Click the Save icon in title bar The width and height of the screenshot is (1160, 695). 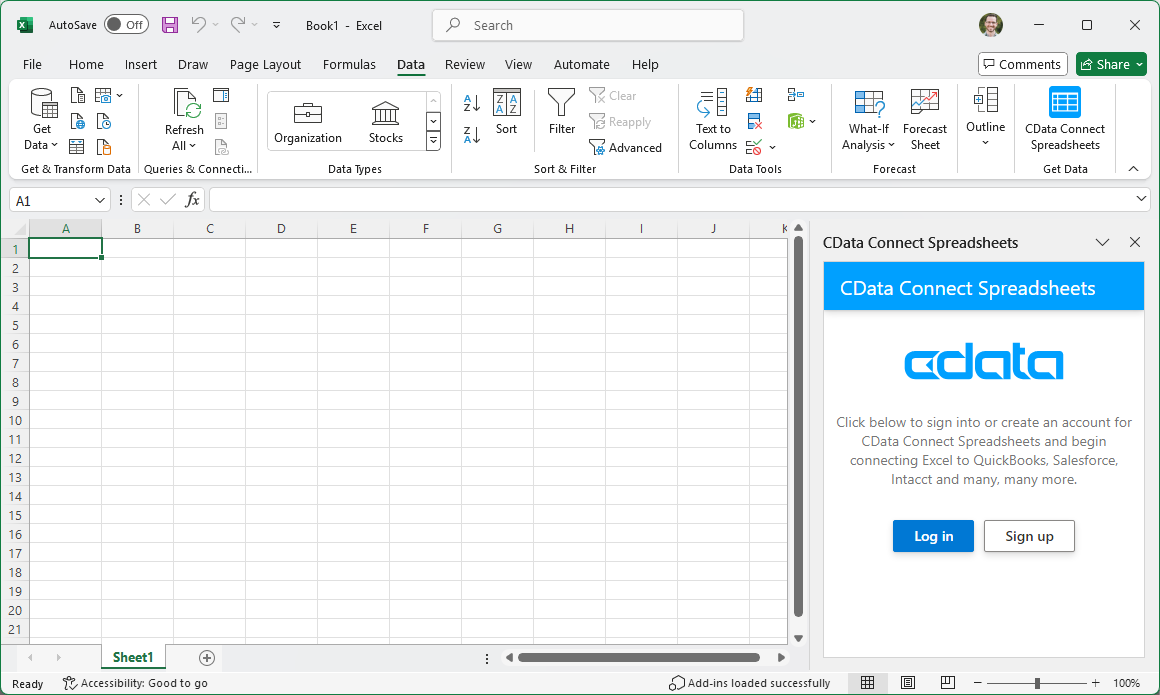pyautogui.click(x=170, y=25)
